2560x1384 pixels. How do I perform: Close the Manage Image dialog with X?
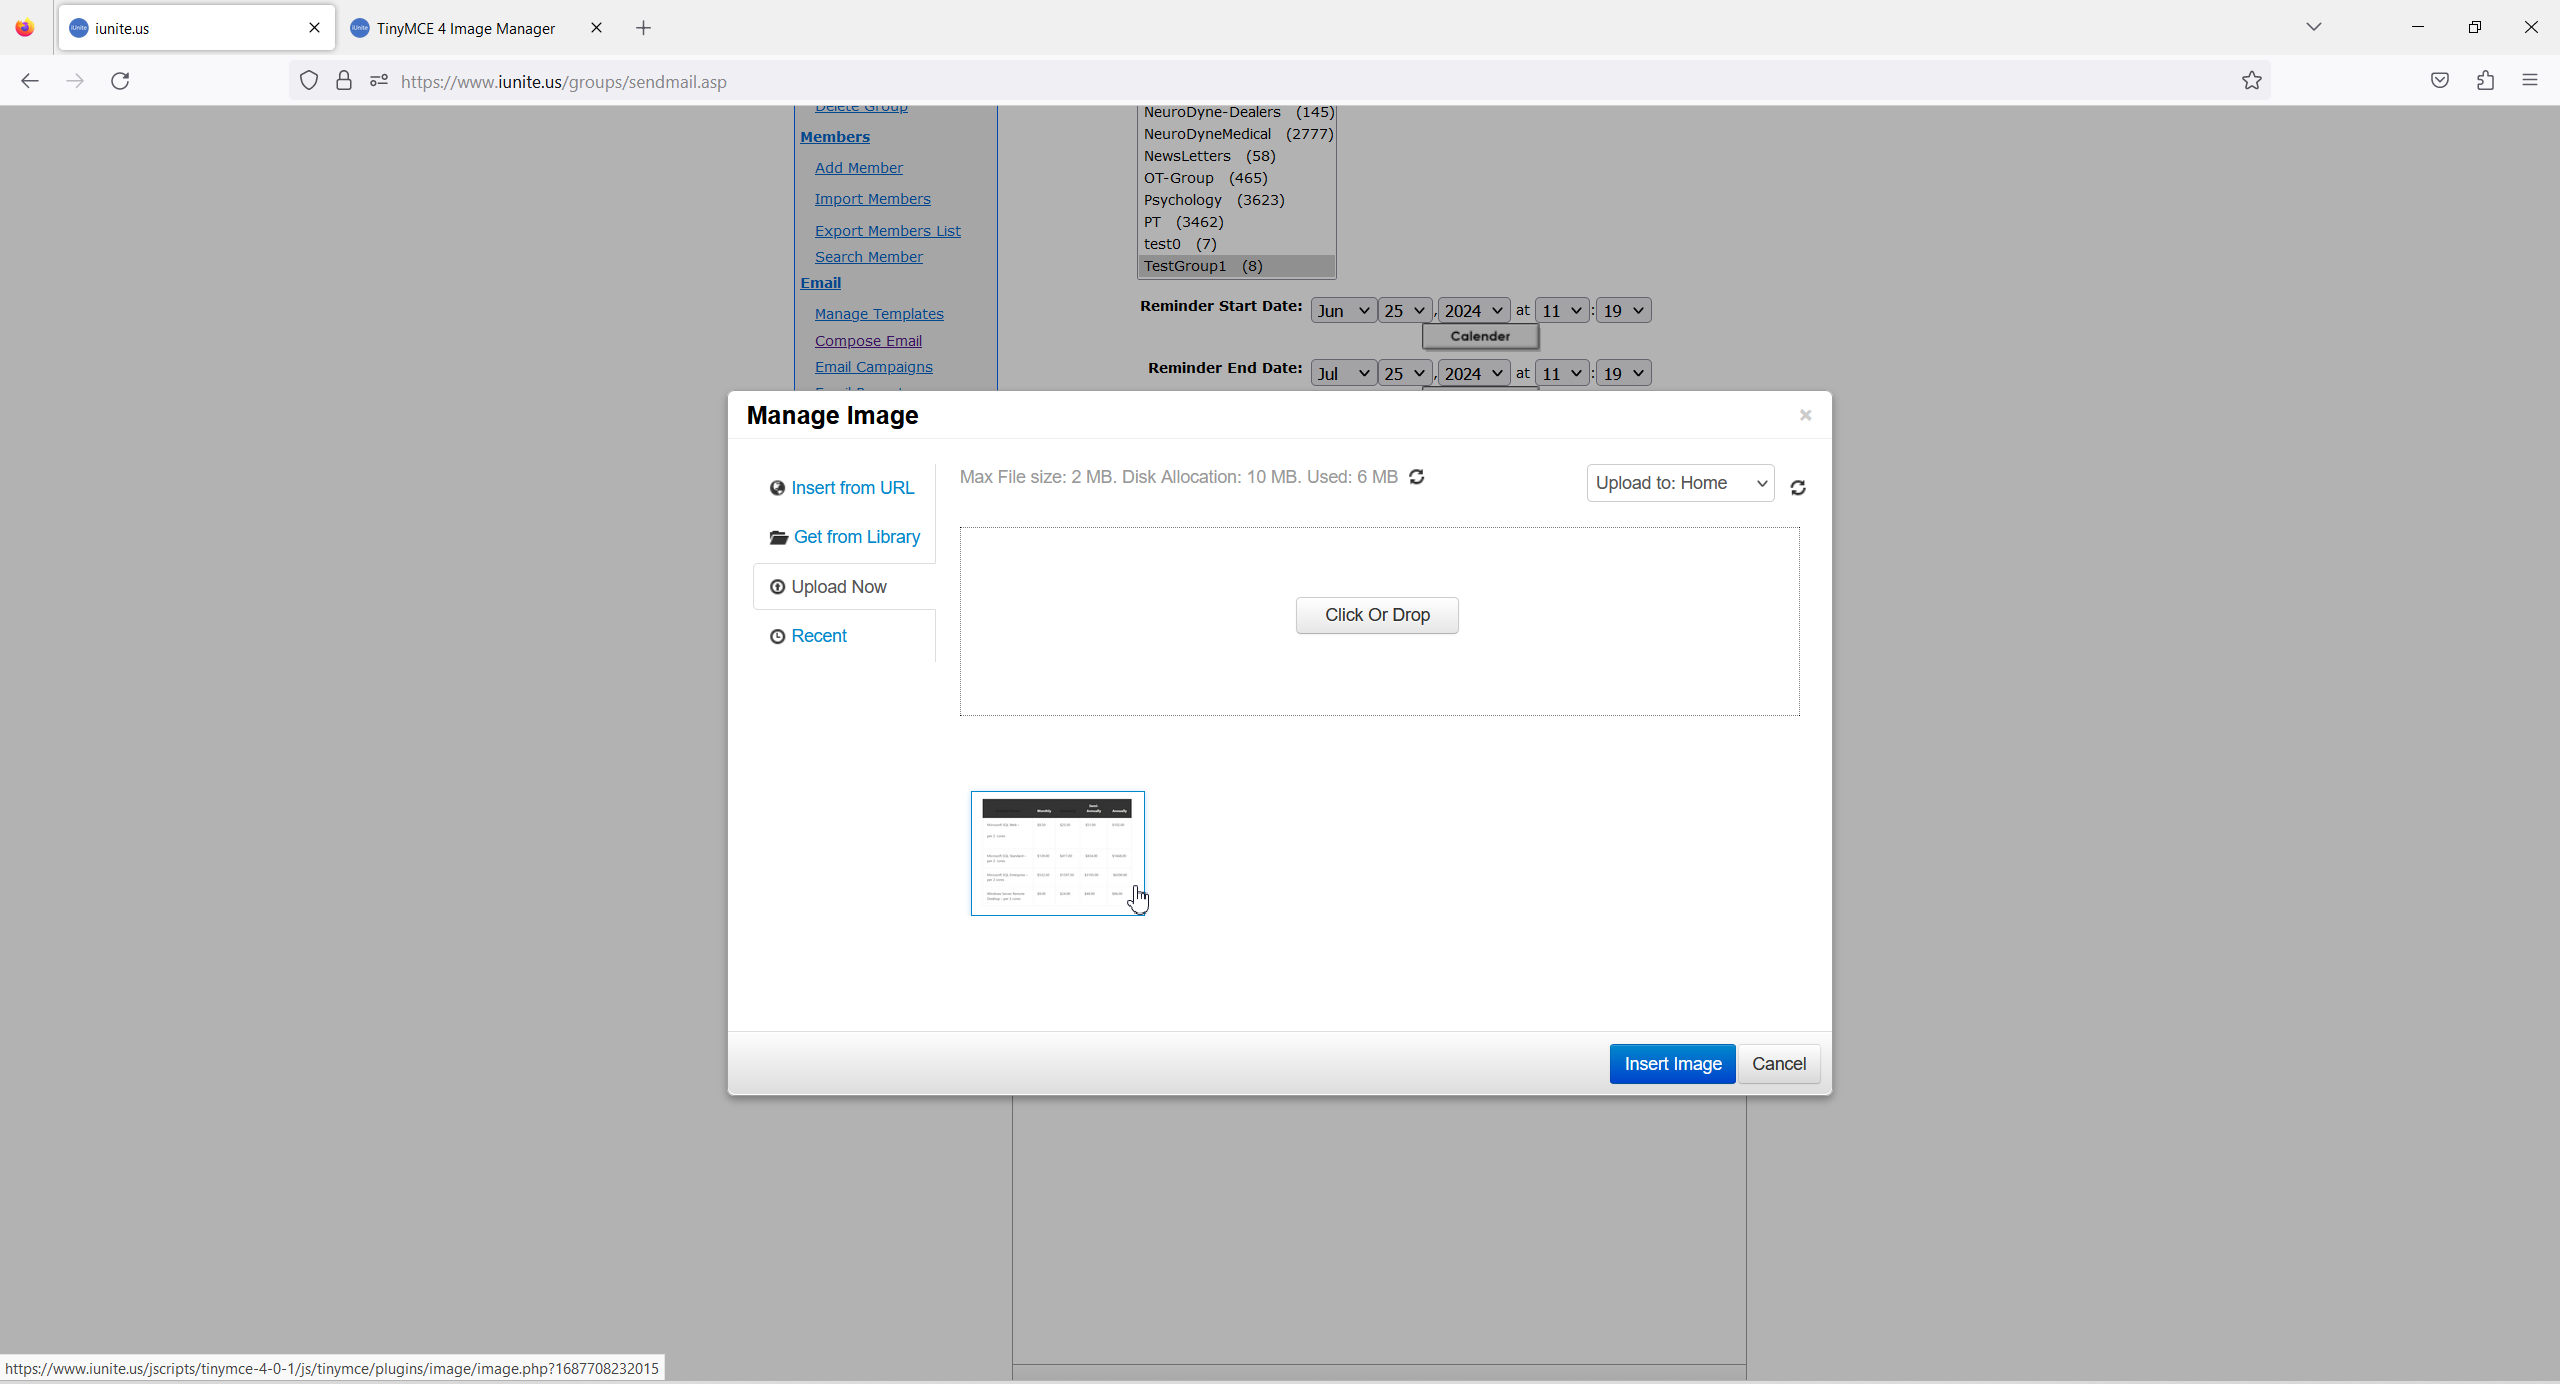(x=1805, y=415)
